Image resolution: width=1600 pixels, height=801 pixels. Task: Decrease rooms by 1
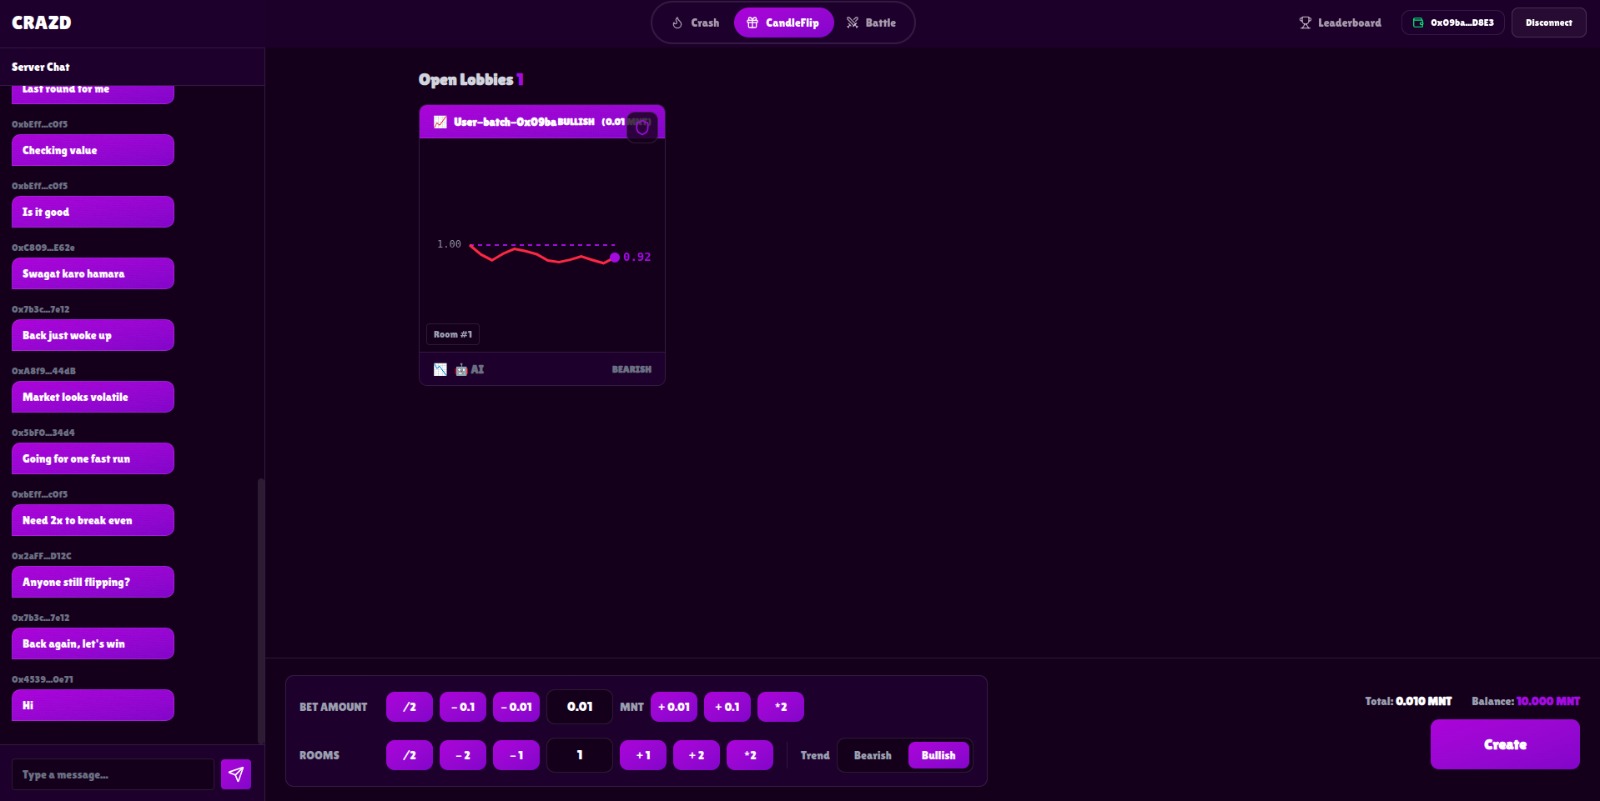coord(516,755)
